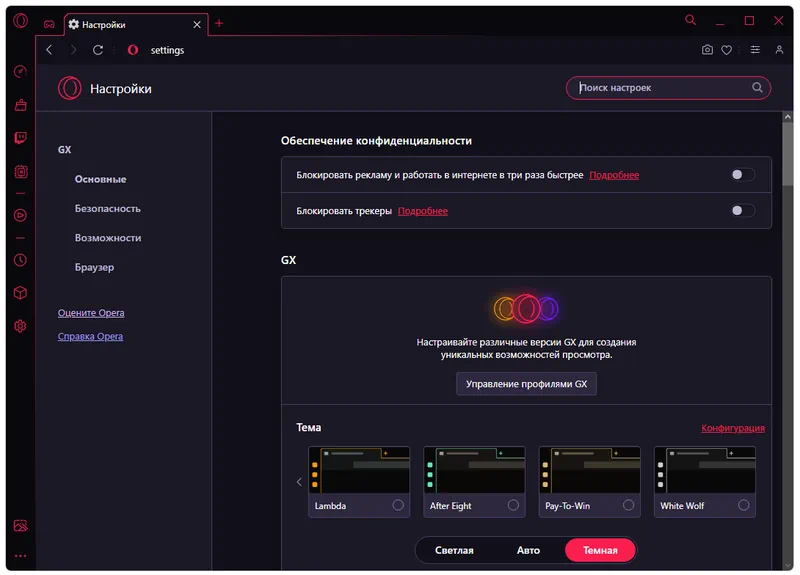Open History clock sidebar icon
800x575 pixels.
click(x=20, y=260)
